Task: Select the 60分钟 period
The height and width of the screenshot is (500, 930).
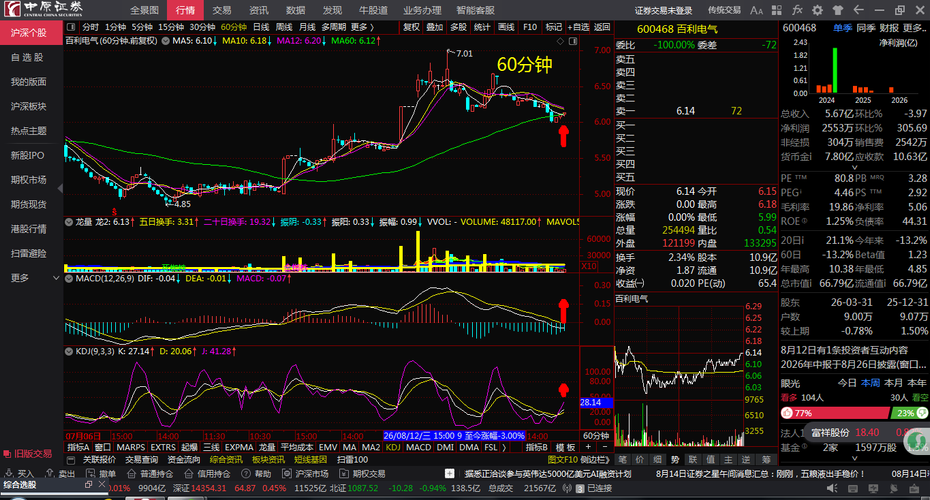Action: (234, 27)
